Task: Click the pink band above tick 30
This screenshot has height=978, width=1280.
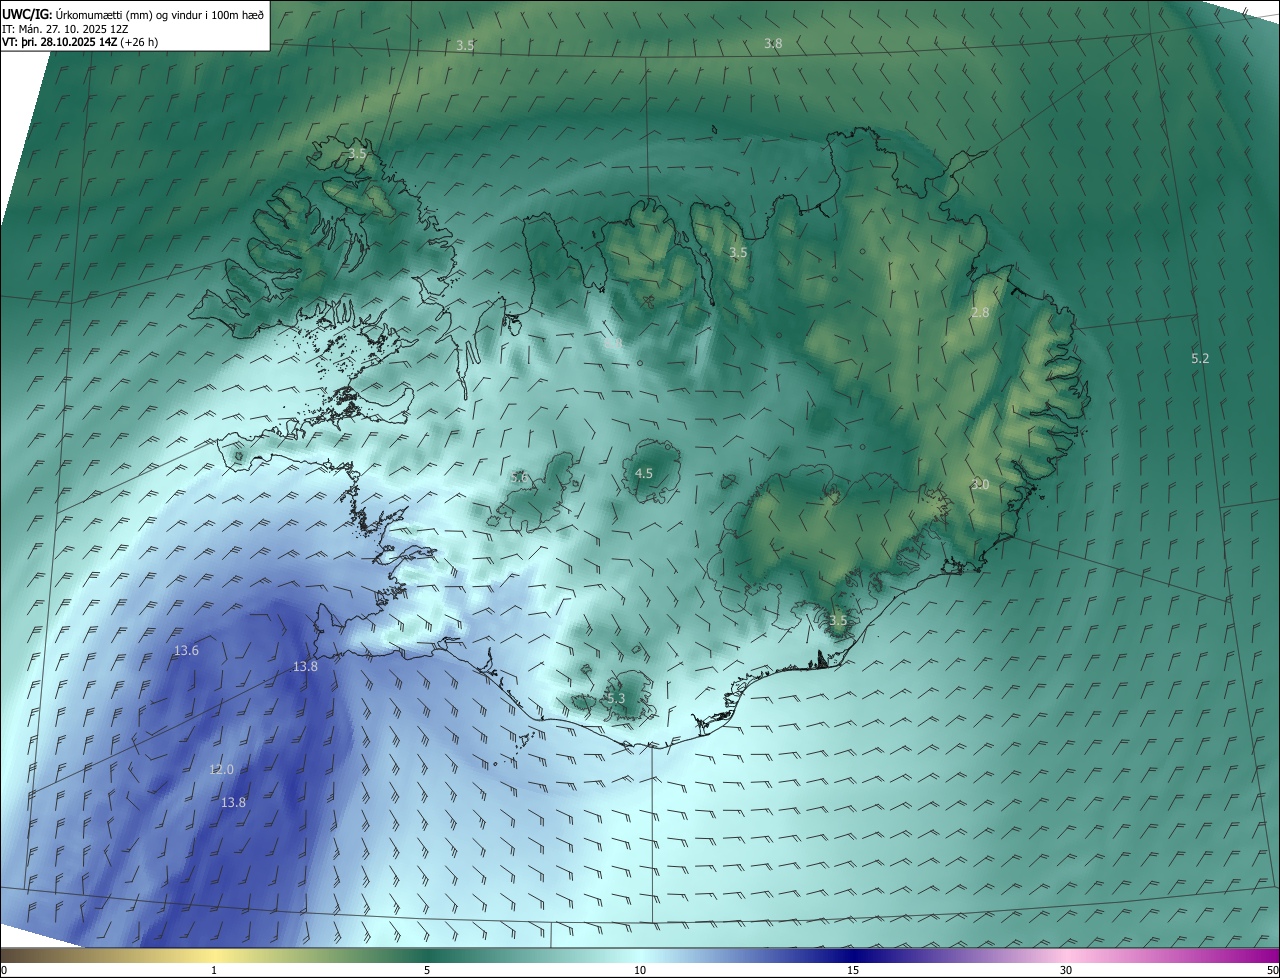Action: point(1066,954)
